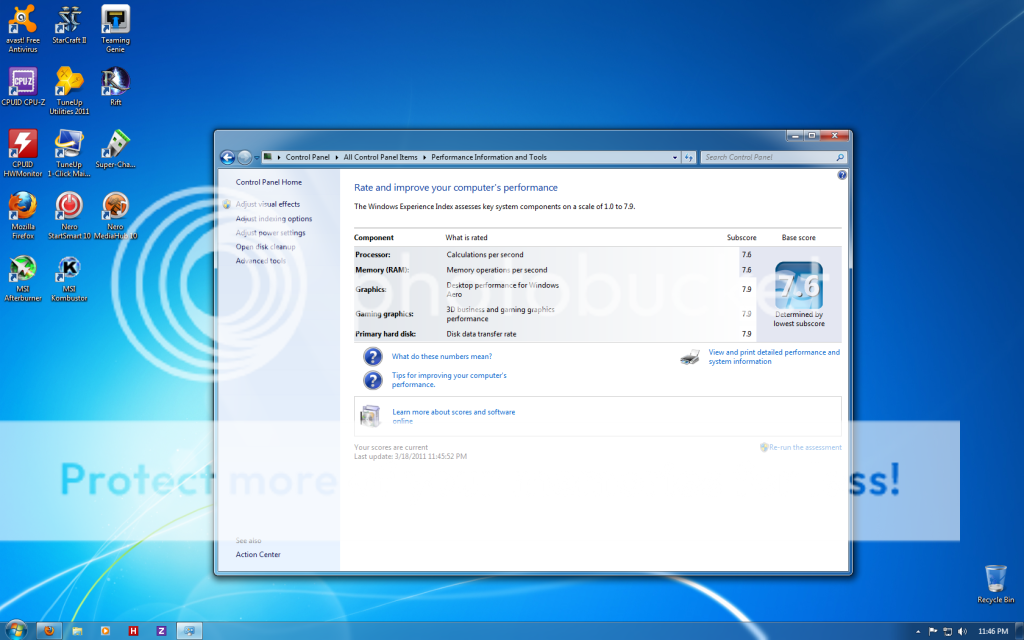Click the blue help question mark in the window corner
Screen dimensions: 1024x640
pyautogui.click(x=842, y=175)
